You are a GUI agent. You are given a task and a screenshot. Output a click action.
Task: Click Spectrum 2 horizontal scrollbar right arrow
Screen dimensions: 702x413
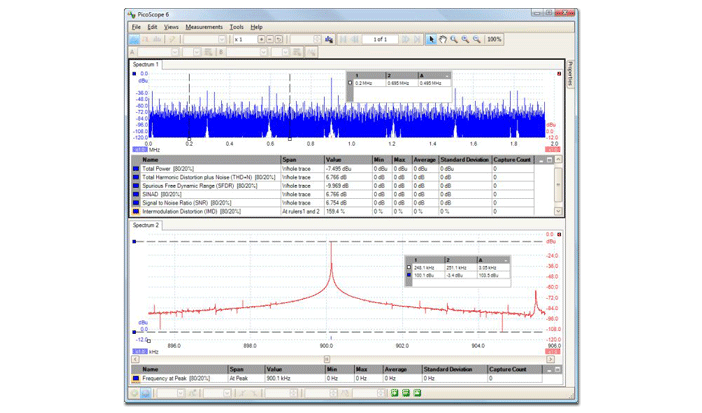550,359
